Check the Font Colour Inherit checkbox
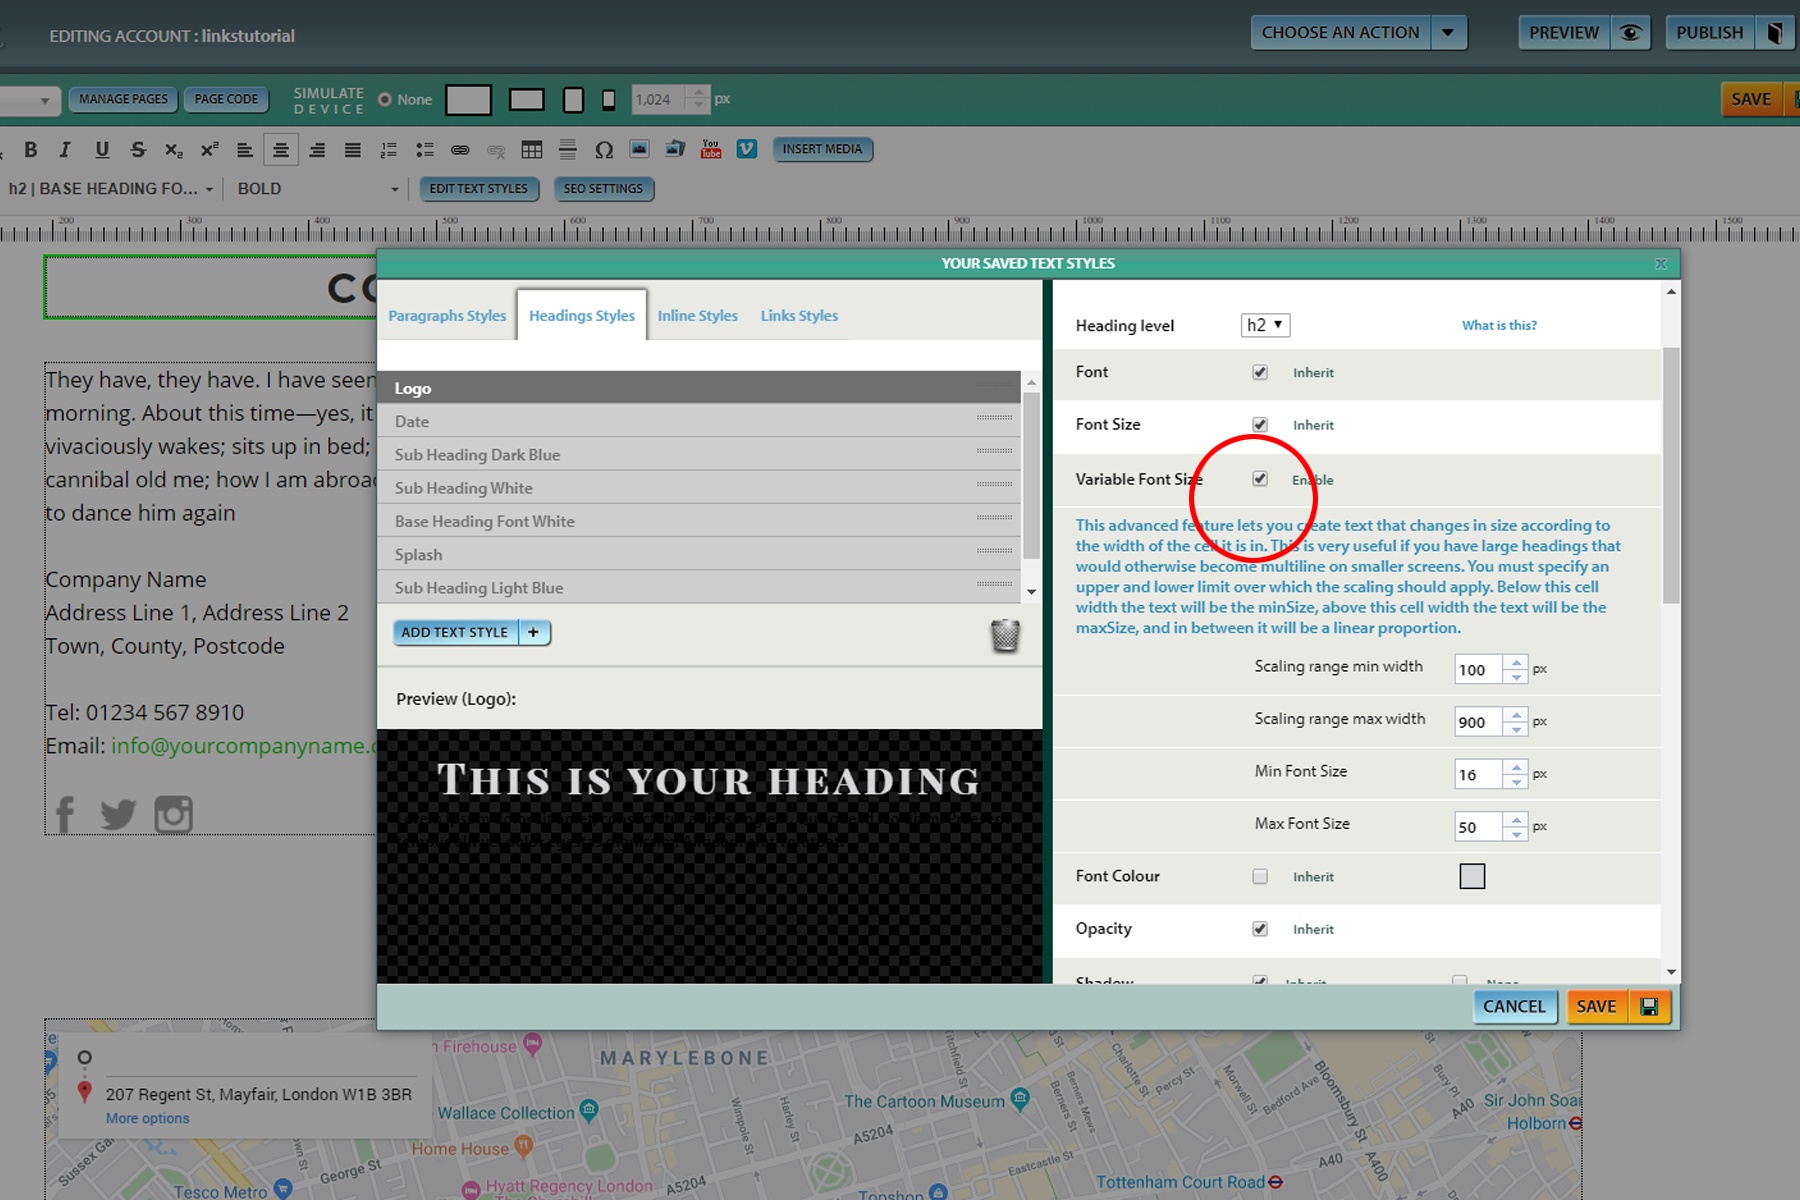 point(1261,876)
